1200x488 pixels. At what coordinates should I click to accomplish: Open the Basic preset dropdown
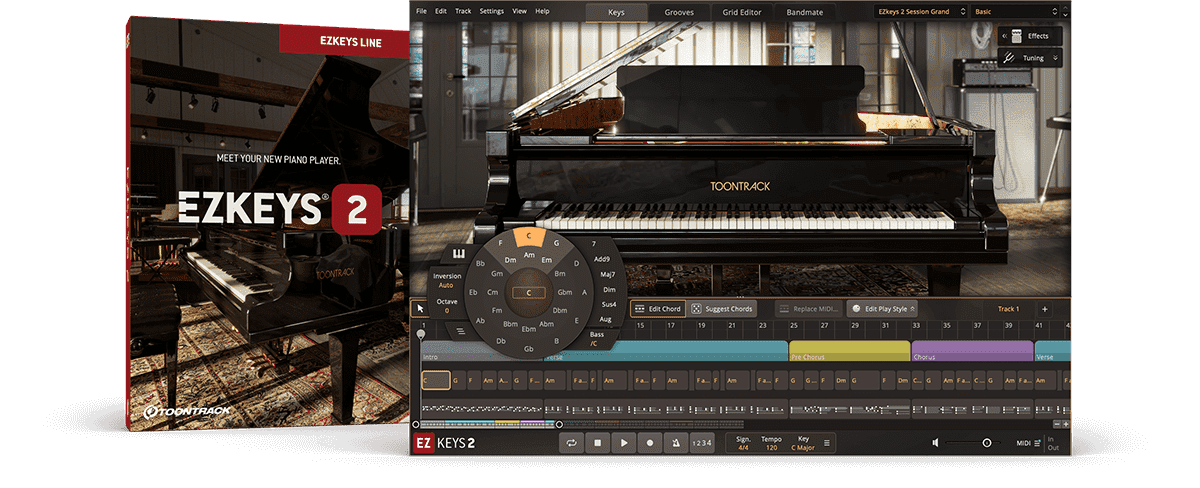tap(1015, 11)
